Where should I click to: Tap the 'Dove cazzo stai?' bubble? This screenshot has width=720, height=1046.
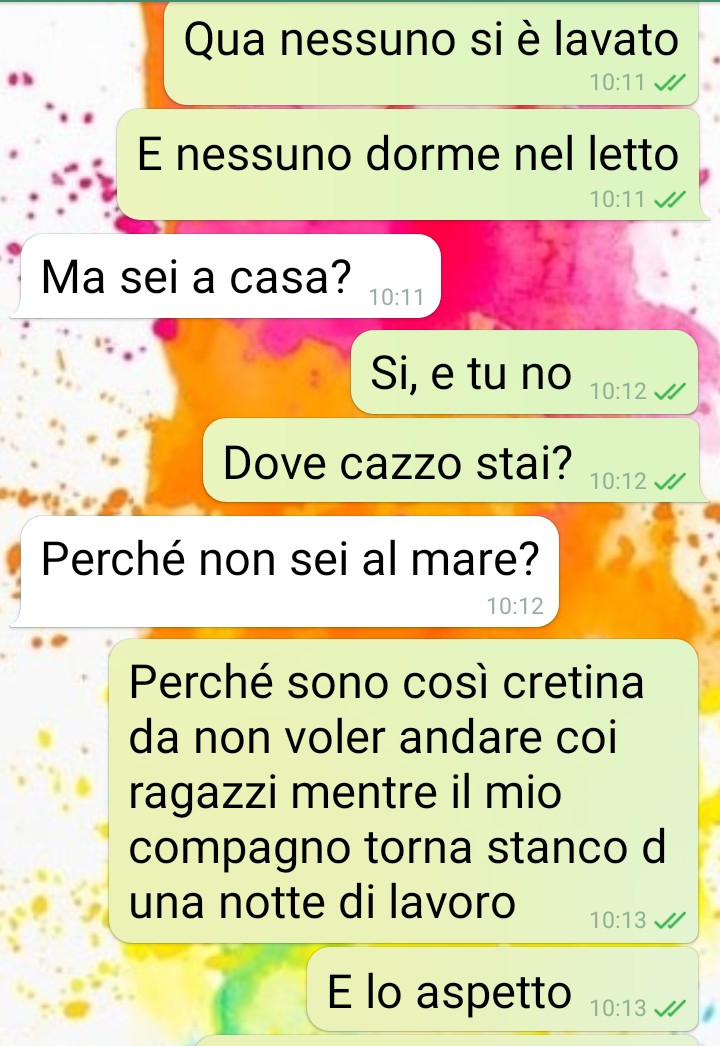pyautogui.click(x=450, y=462)
